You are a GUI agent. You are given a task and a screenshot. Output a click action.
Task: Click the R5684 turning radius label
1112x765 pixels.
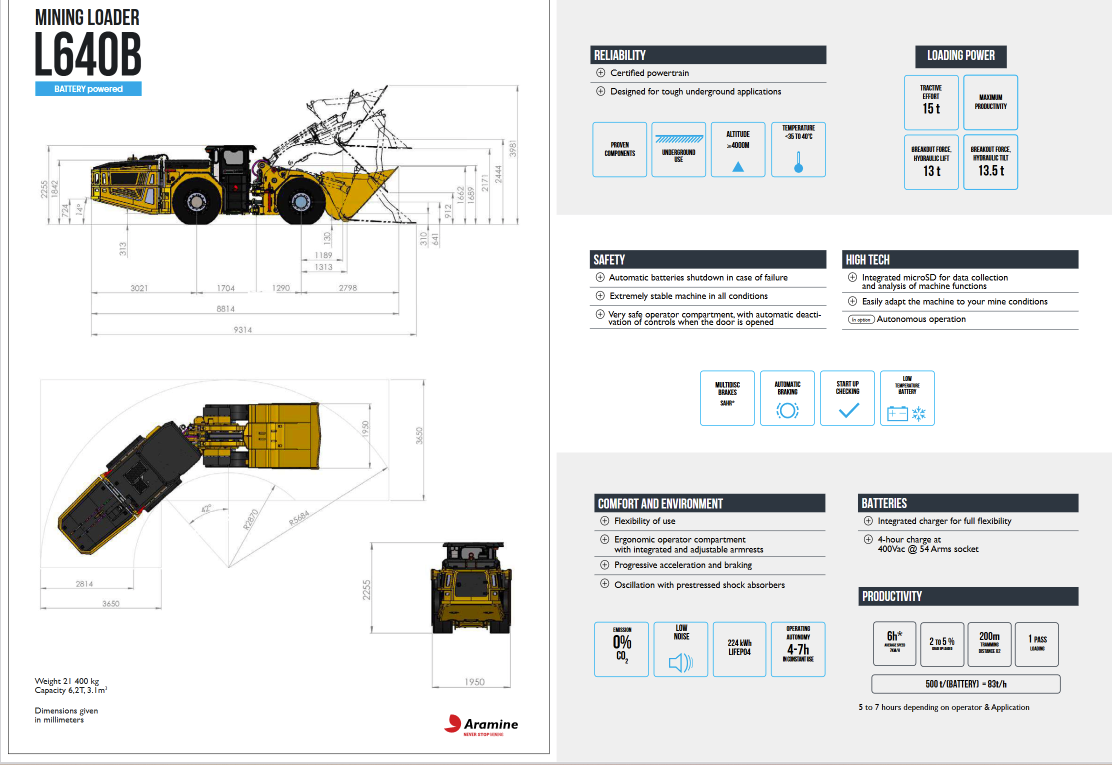point(299,518)
